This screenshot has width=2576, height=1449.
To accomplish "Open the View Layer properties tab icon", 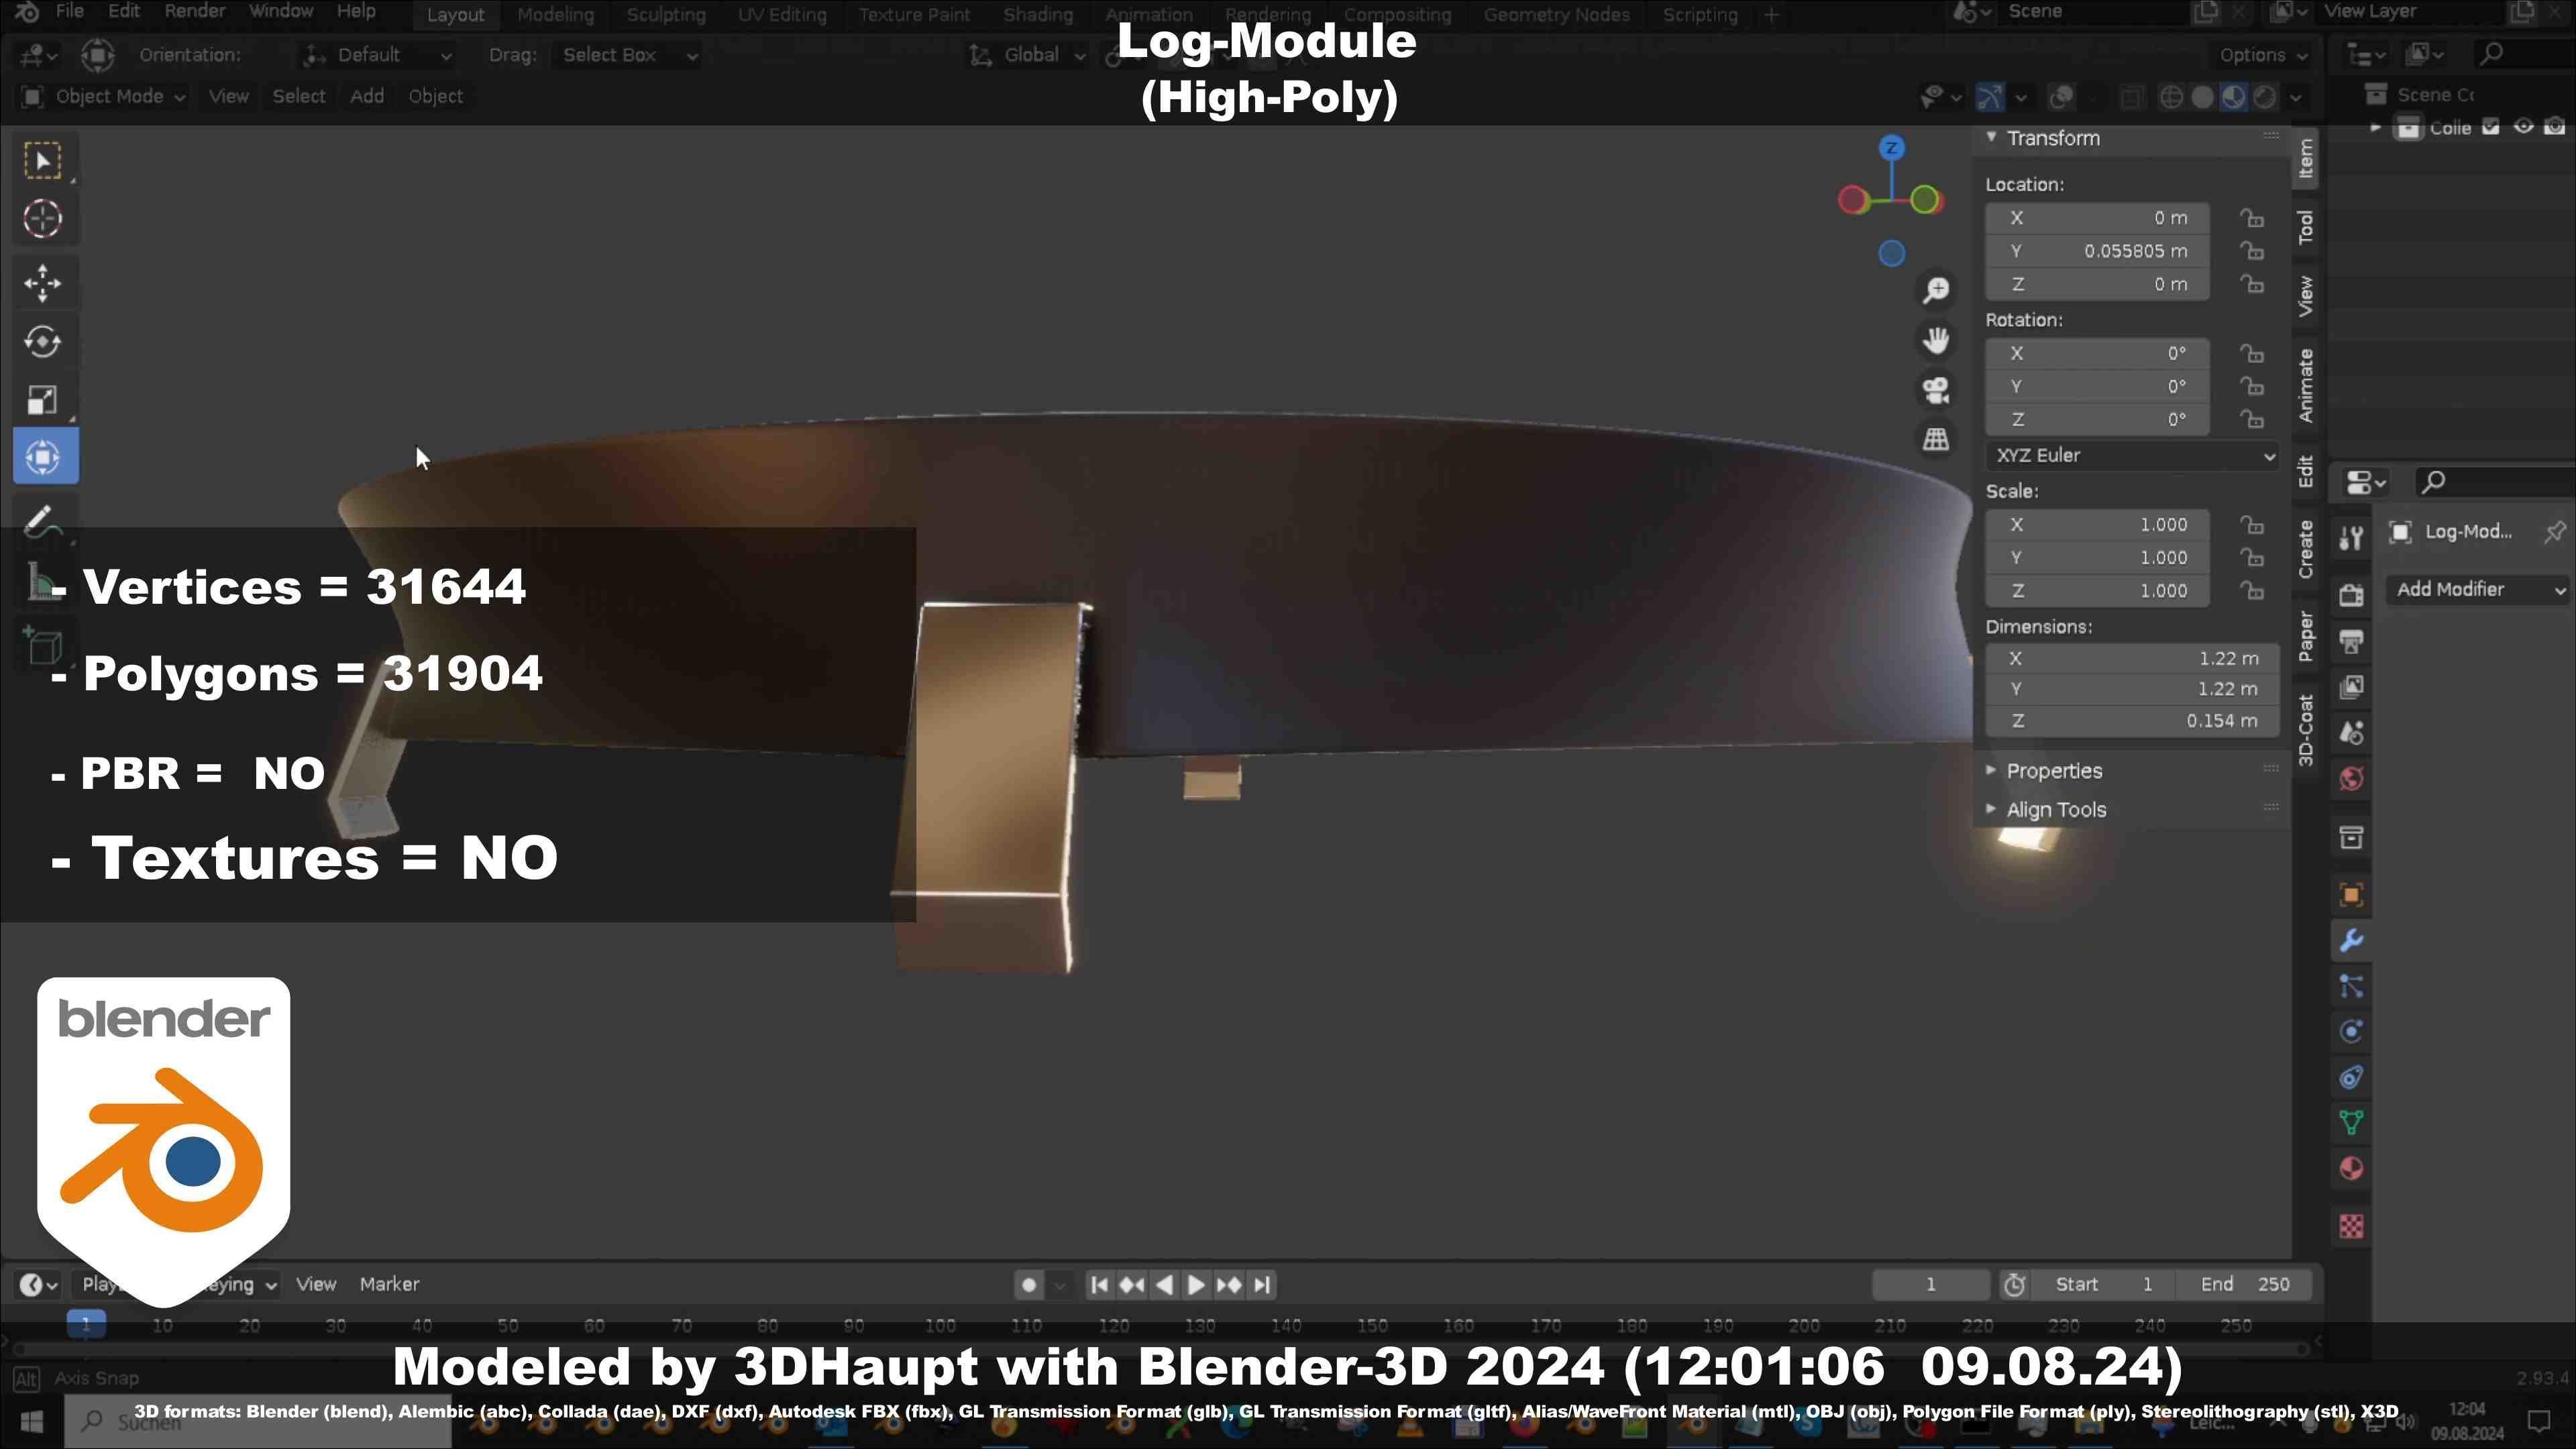I will (x=2351, y=687).
